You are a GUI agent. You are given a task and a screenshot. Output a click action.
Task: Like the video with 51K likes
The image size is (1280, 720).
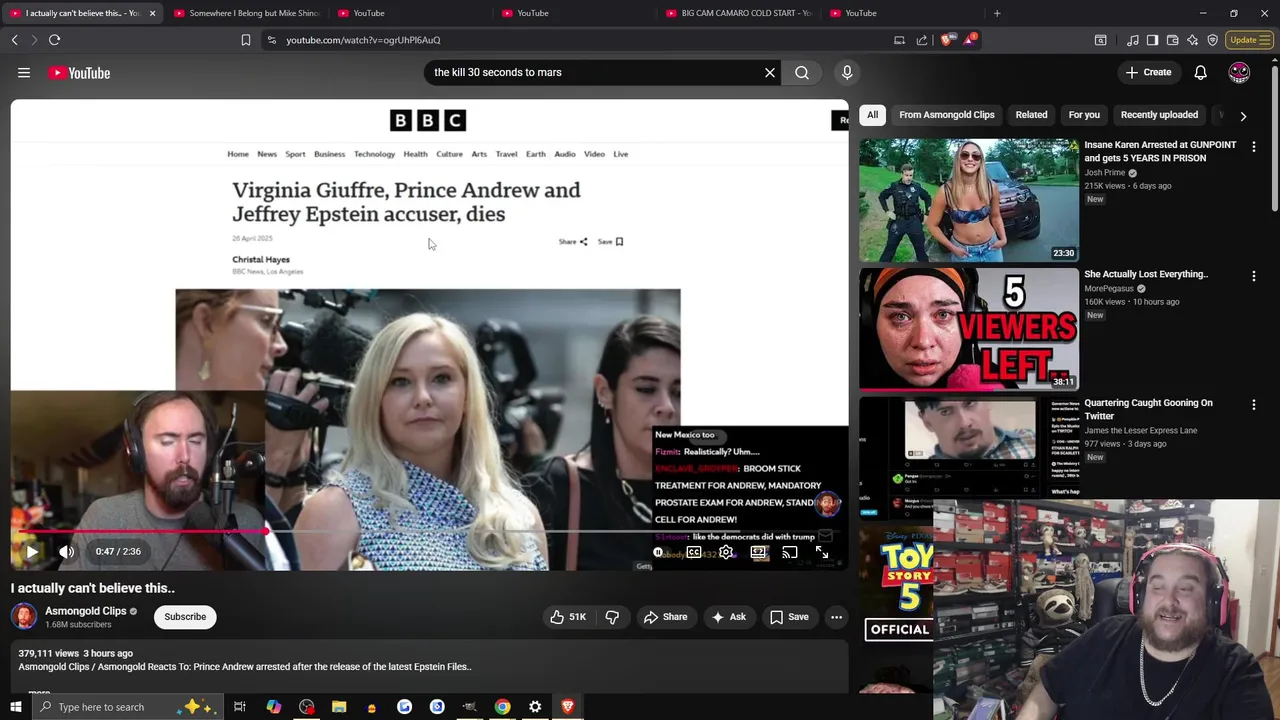click(567, 617)
